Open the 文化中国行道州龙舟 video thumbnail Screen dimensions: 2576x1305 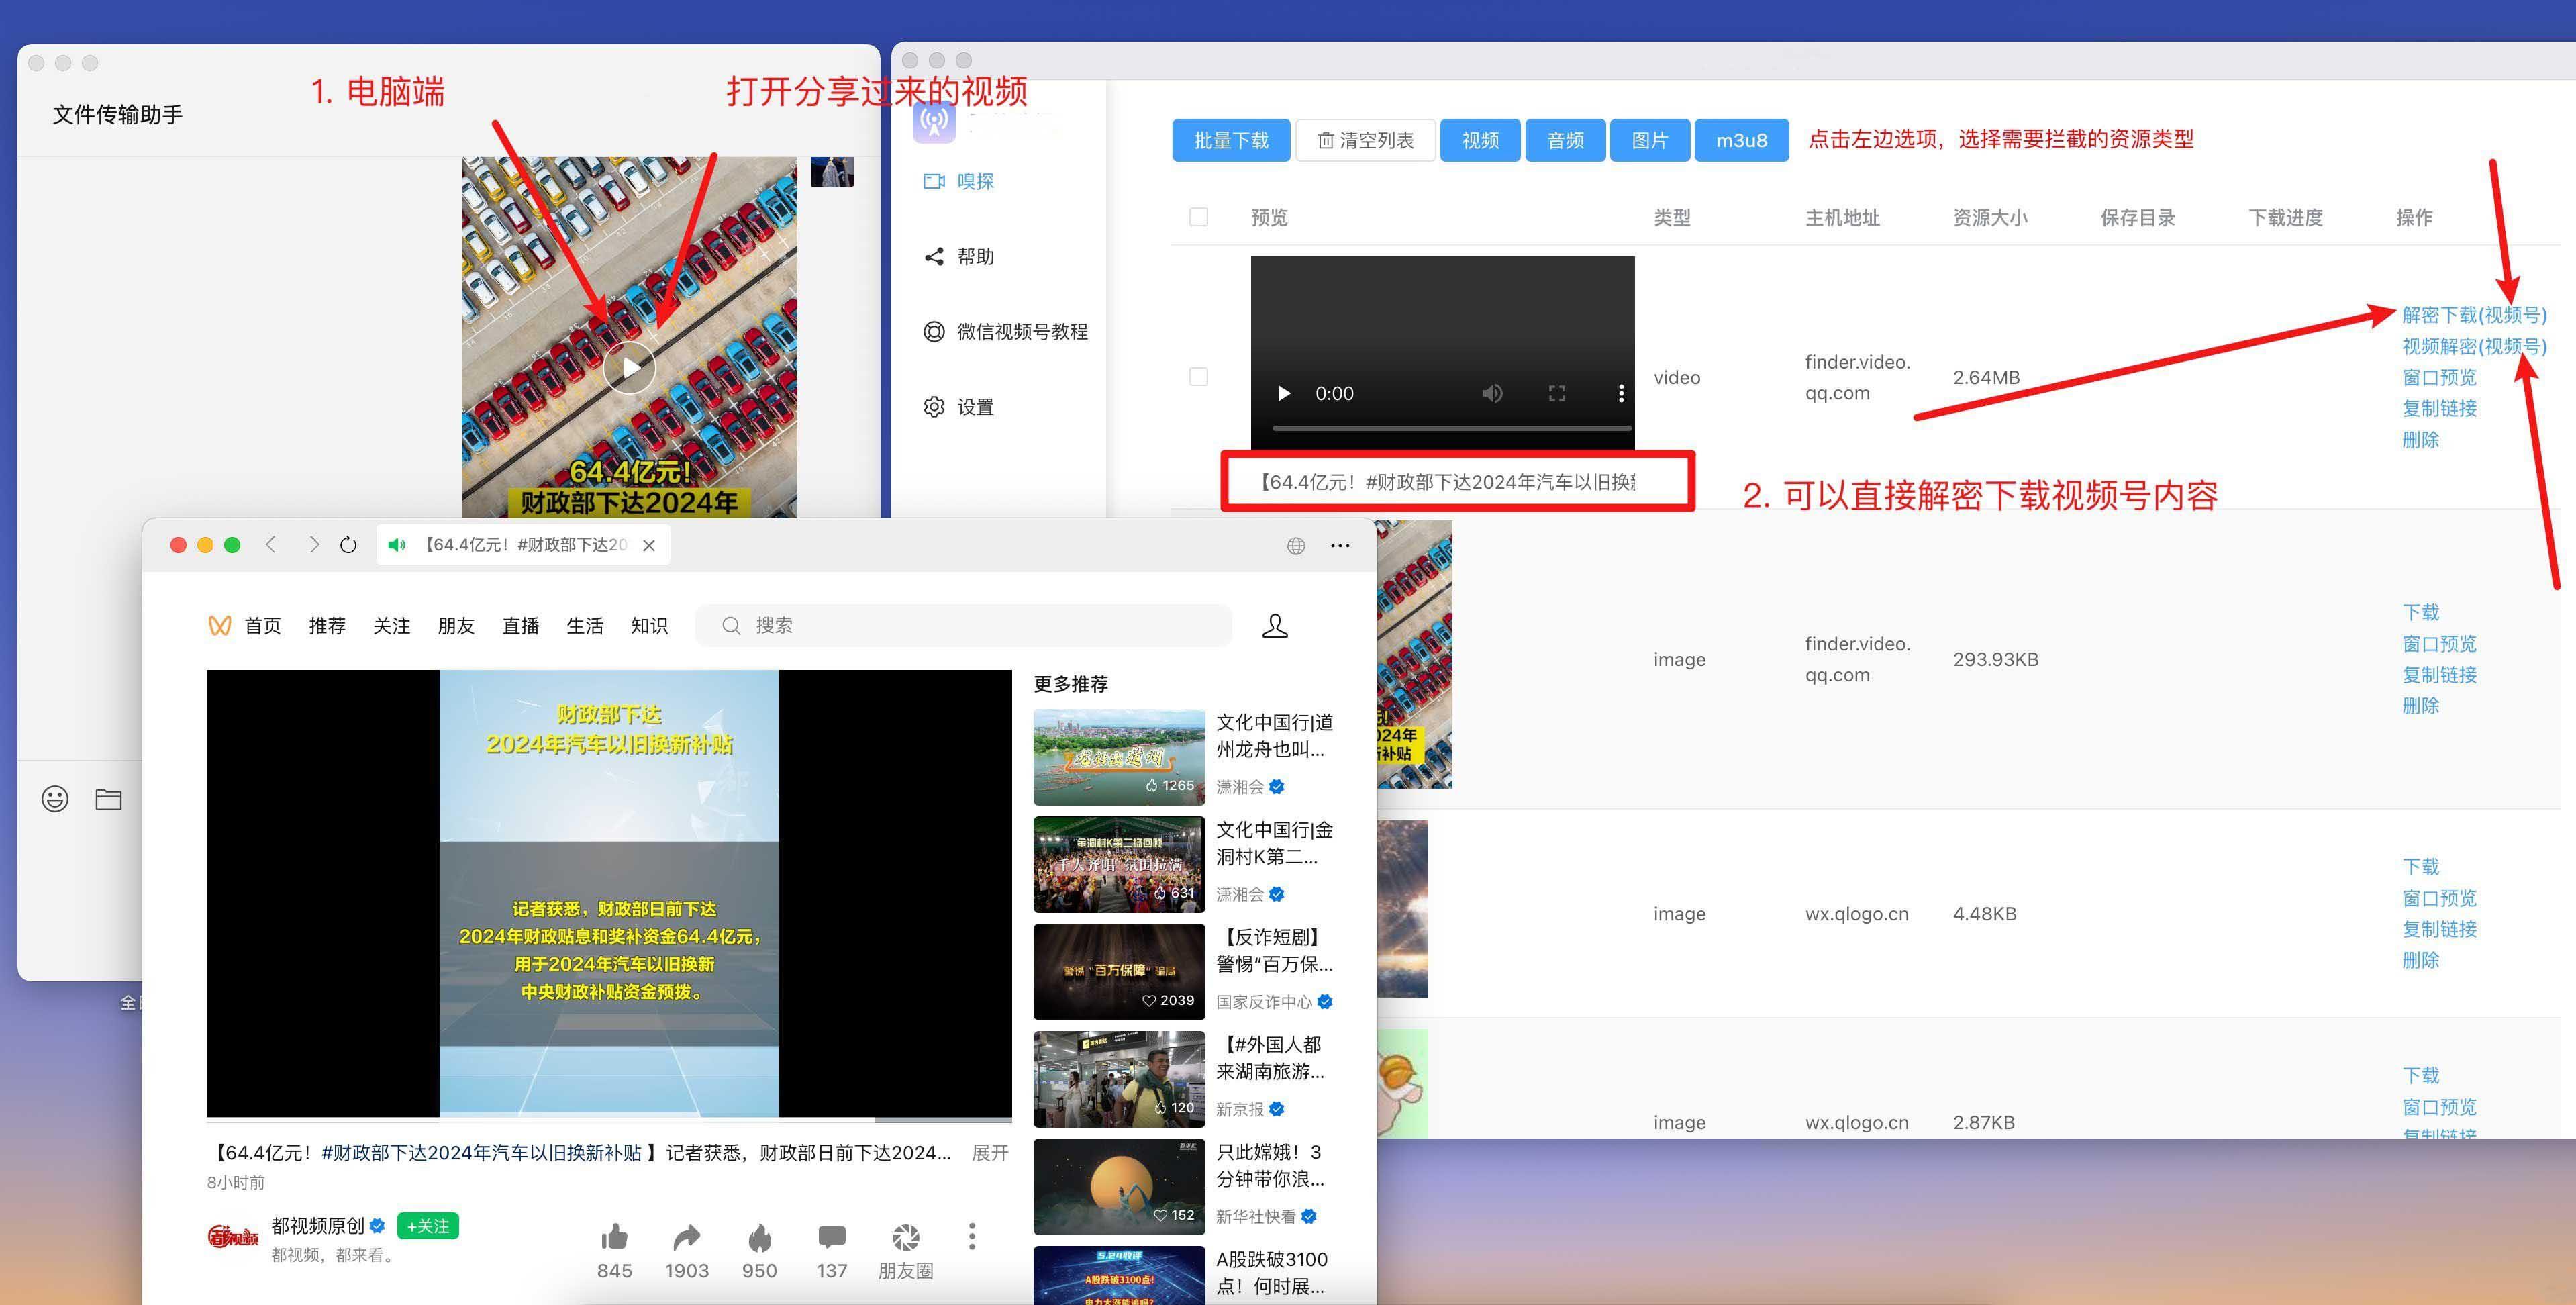point(1119,756)
